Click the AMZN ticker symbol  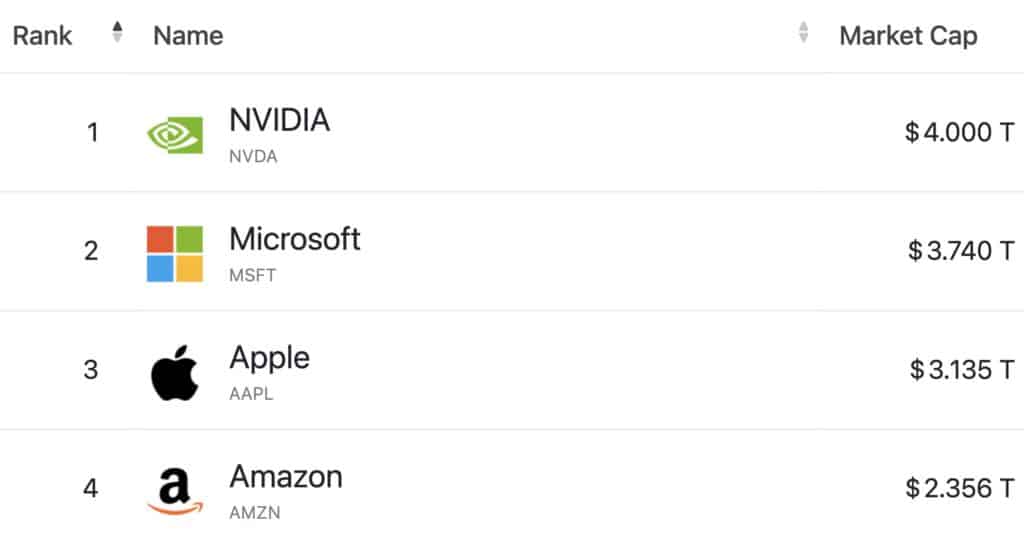[x=255, y=513]
